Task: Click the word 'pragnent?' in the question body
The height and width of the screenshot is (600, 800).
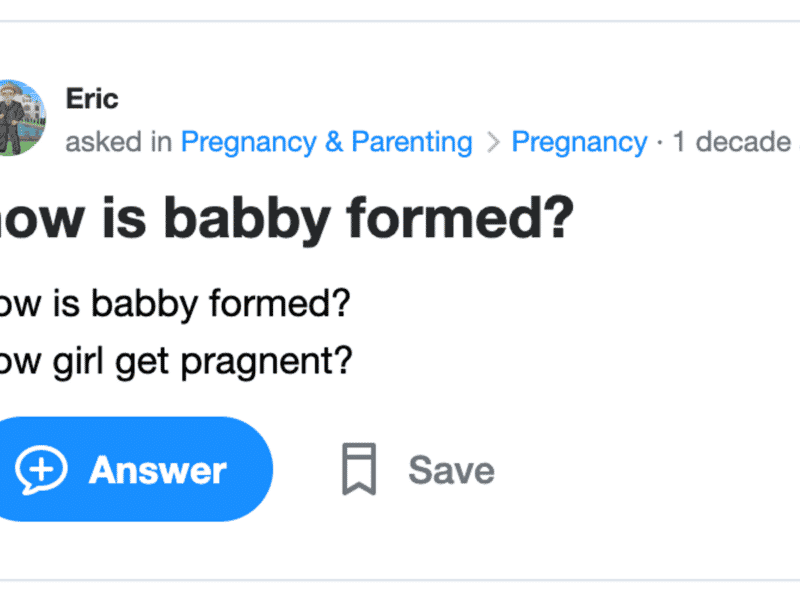Action: (267, 363)
